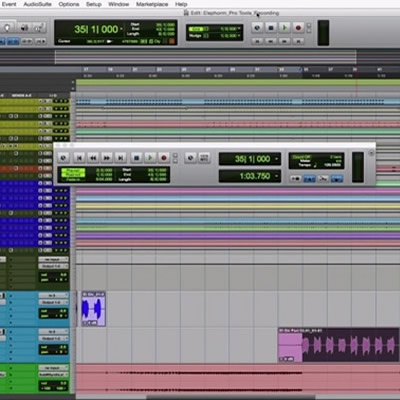Toggle Online button in Edit window toolbar
The width and height of the screenshot is (400, 400).
pyautogui.click(x=257, y=28)
